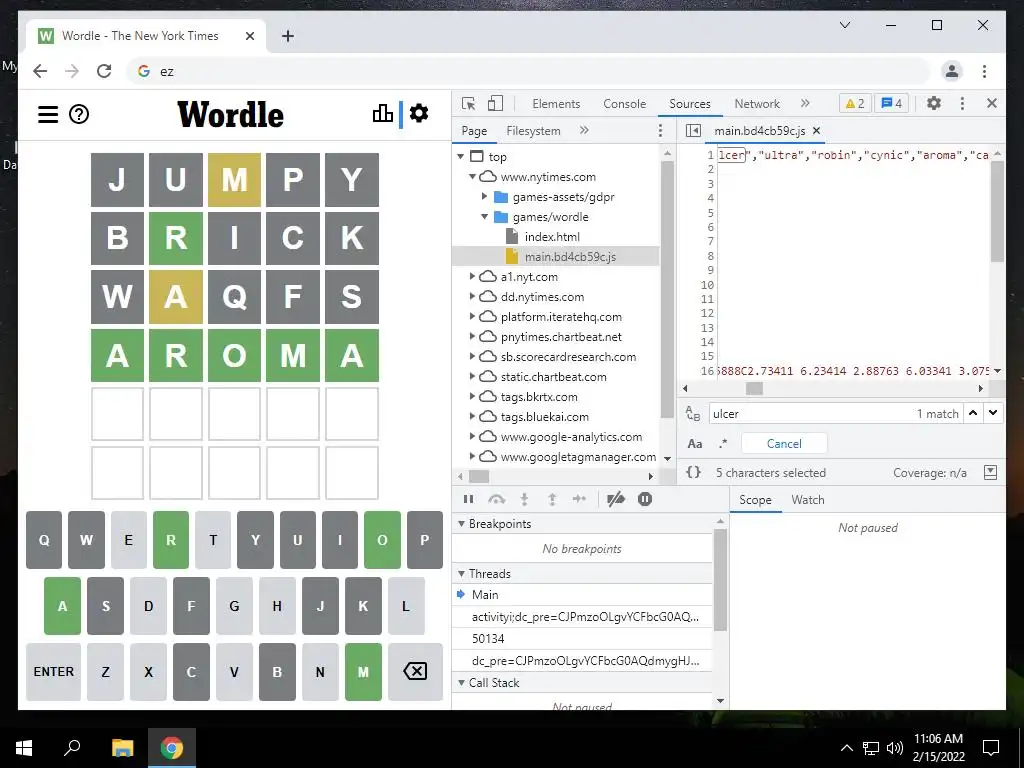Toggle the file navigator sidebar icon
This screenshot has height=768, width=1024.
693,131
